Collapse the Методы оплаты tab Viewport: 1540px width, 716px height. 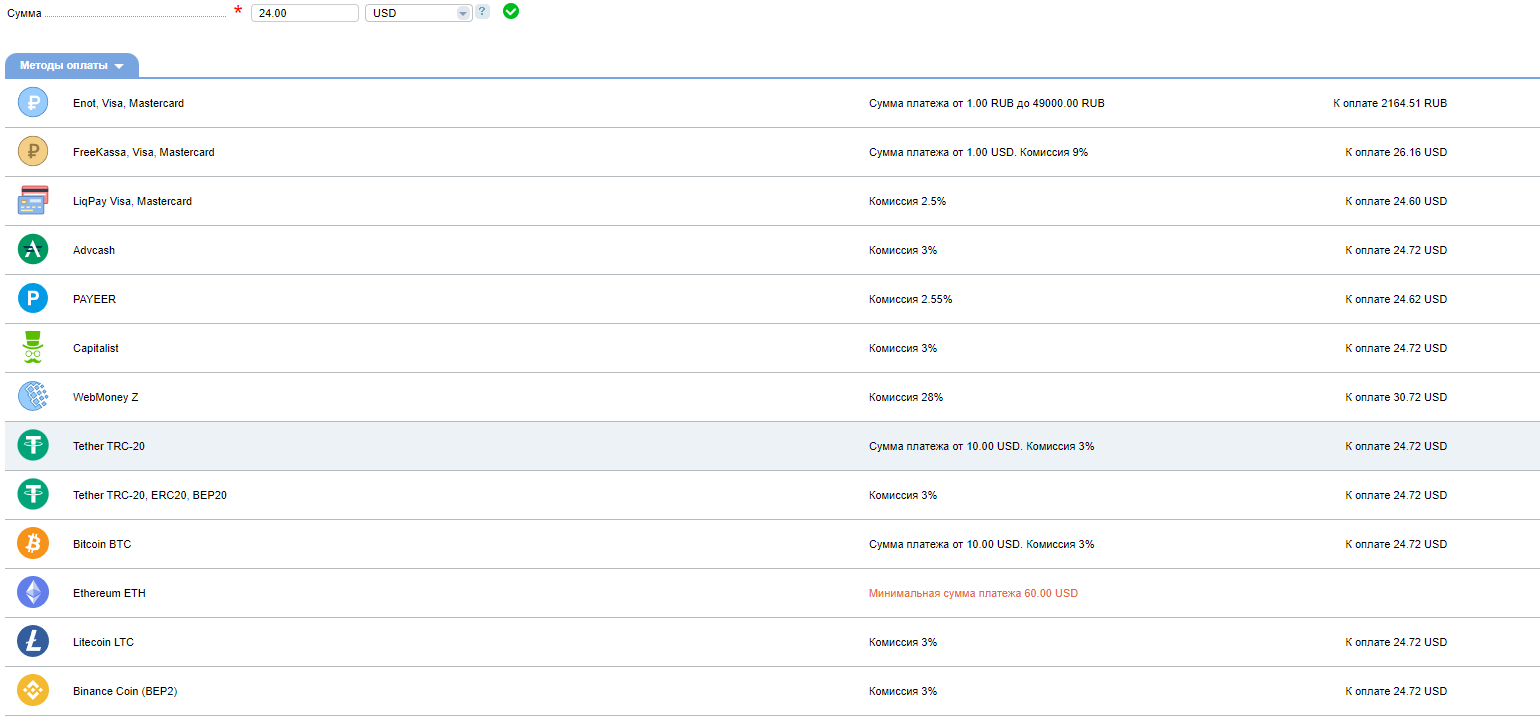(x=72, y=65)
